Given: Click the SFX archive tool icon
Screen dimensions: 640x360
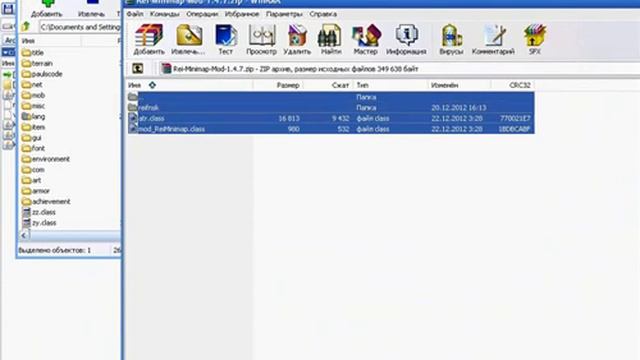Looking at the screenshot, I should click(534, 39).
